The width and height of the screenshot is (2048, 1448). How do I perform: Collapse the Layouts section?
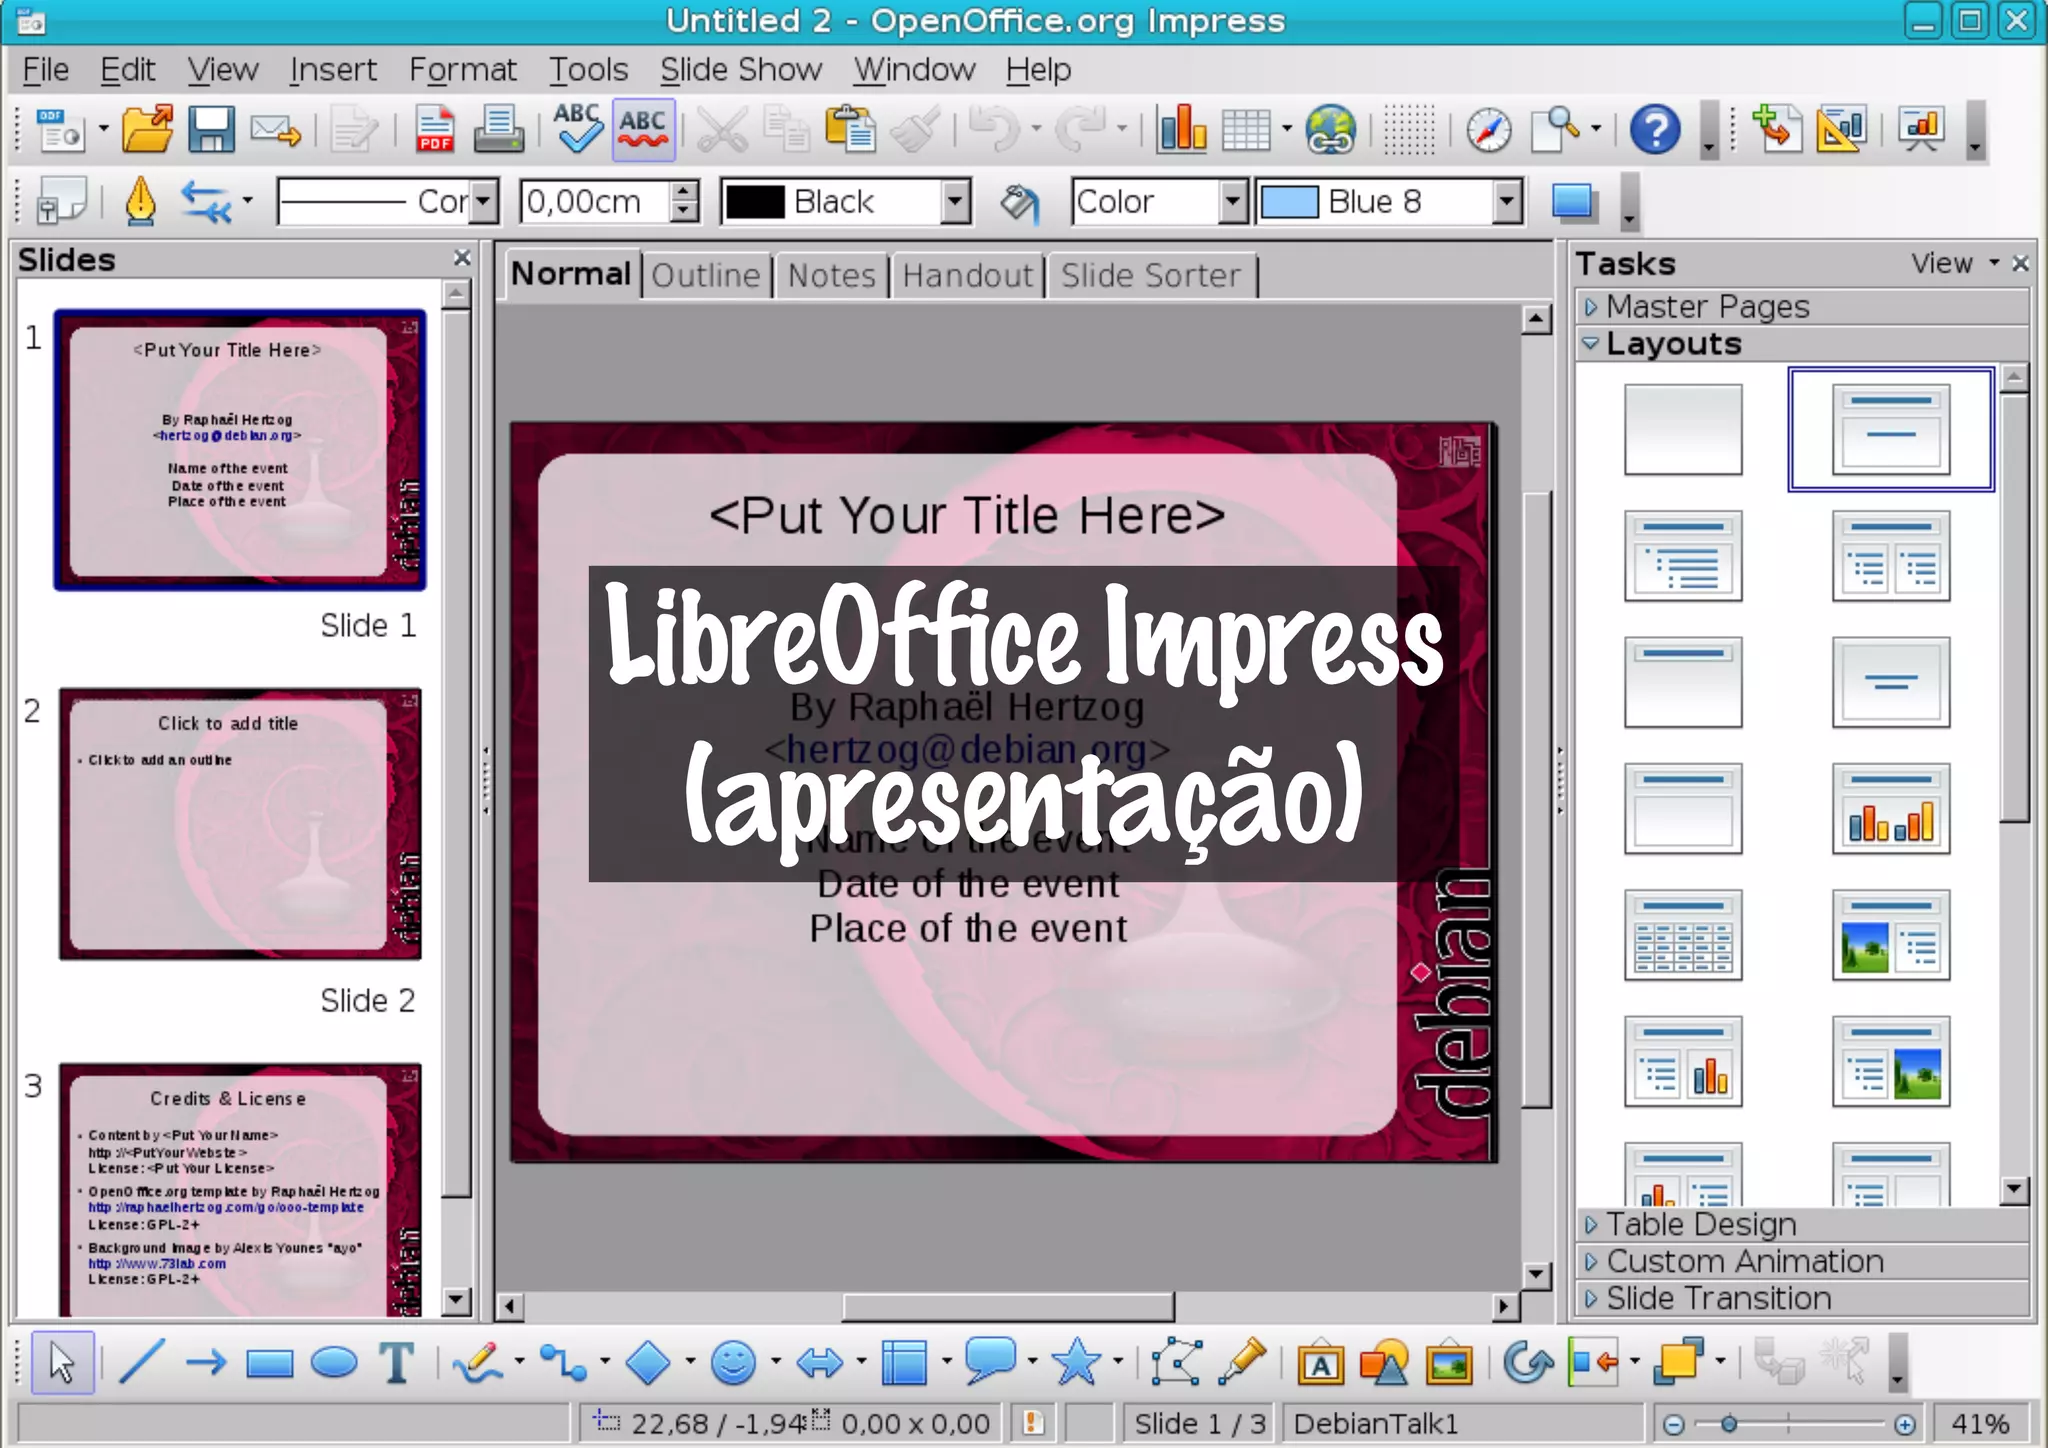(x=1802, y=344)
